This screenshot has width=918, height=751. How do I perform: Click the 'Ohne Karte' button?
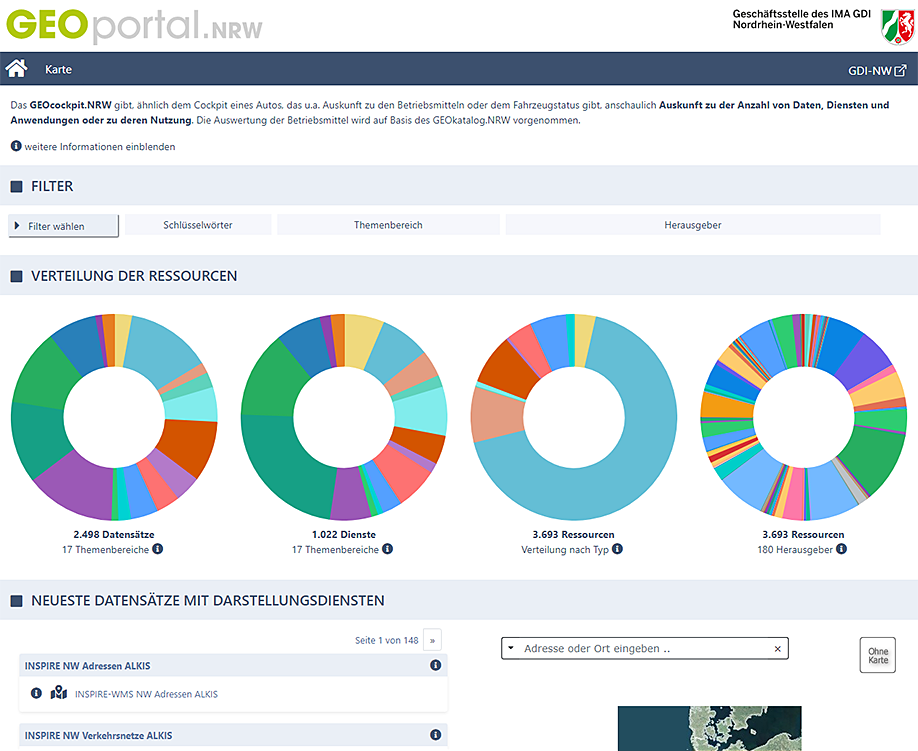(x=878, y=655)
